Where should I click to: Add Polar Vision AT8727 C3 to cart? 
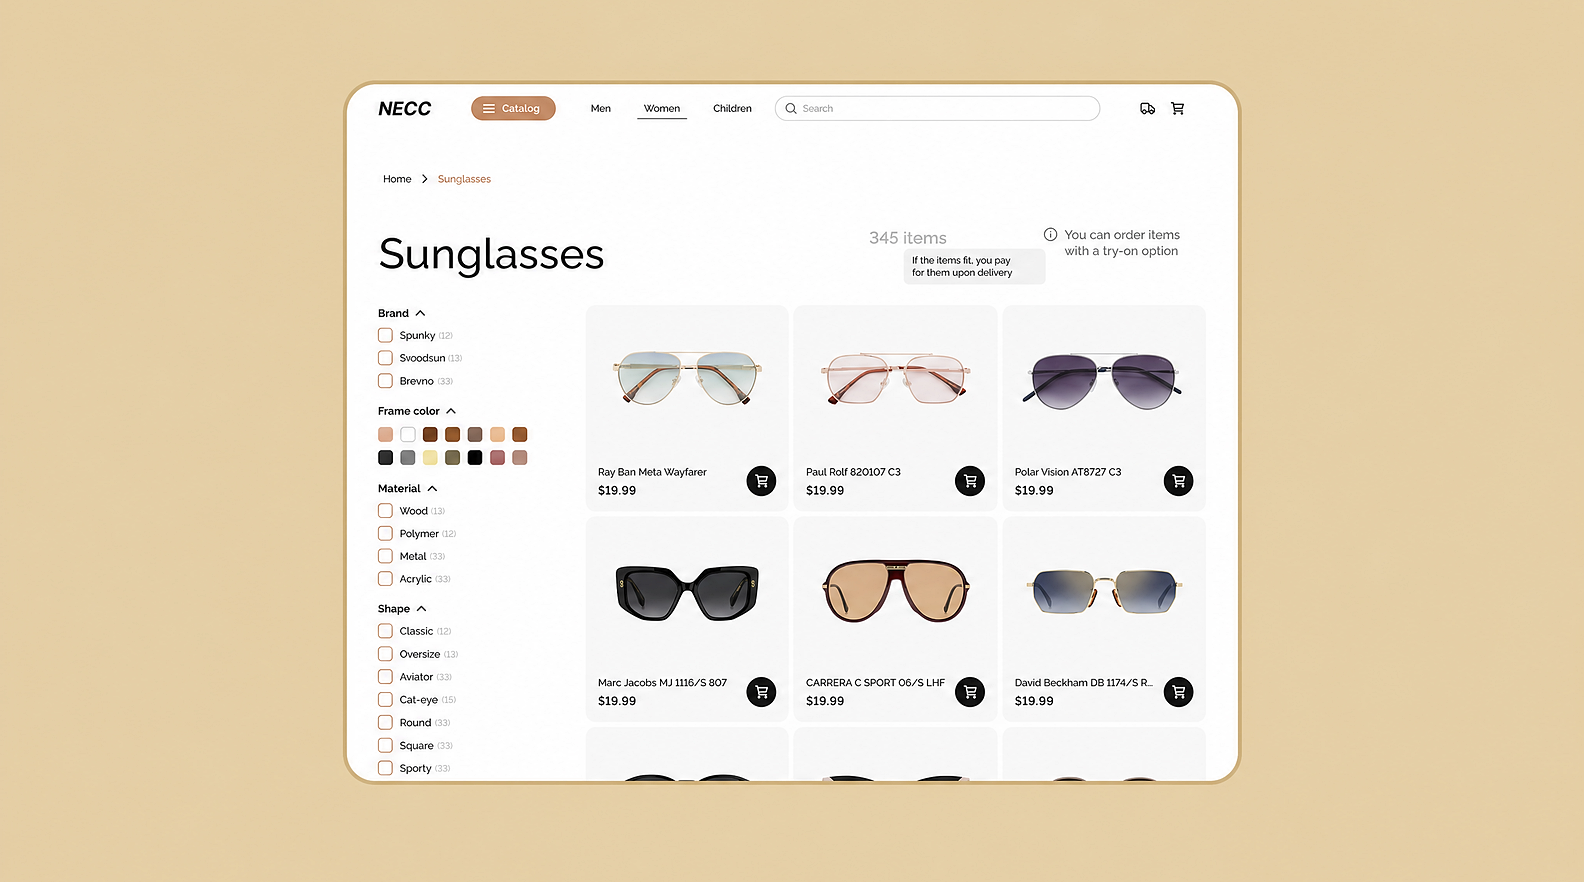[1179, 481]
